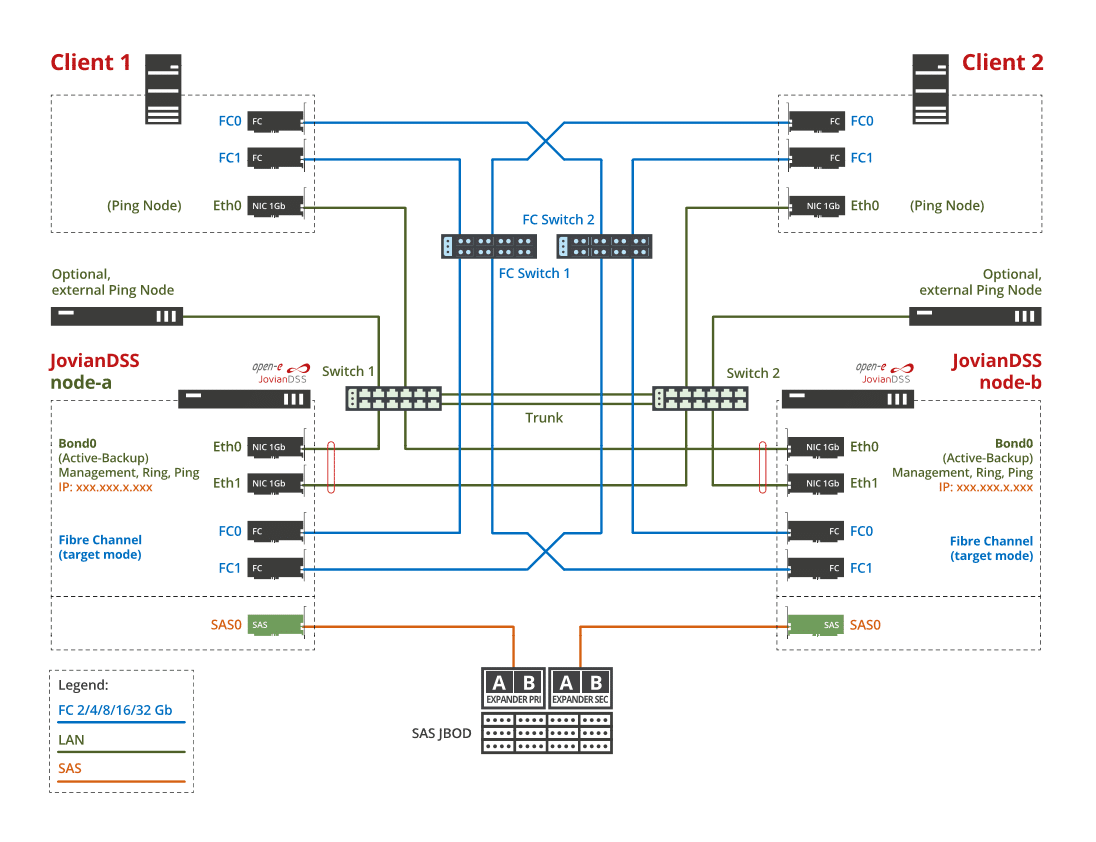Click node-a 'Fibre Channel (target mode)' text
Image resolution: width=1096 pixels, height=842 pixels.
pos(100,547)
